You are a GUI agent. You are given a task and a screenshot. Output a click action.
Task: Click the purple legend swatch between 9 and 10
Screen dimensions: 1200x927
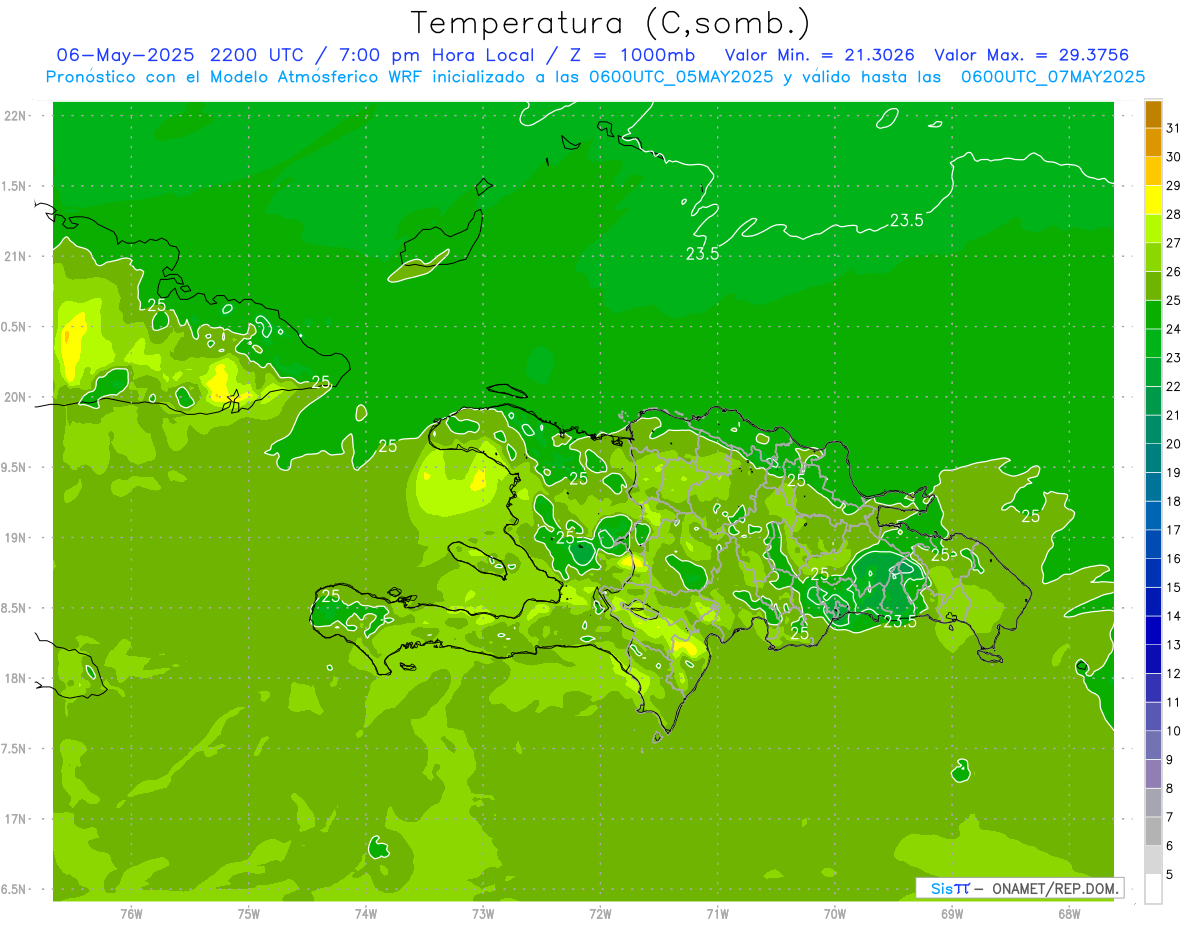(x=1153, y=745)
